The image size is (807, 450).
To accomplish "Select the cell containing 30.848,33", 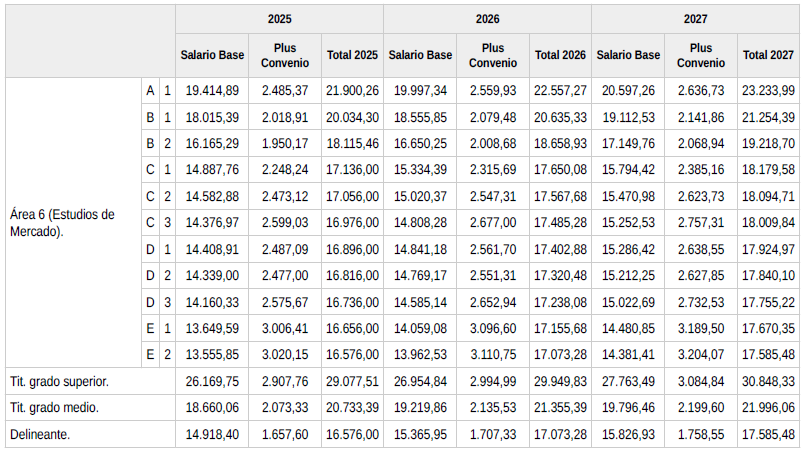I will click(768, 381).
